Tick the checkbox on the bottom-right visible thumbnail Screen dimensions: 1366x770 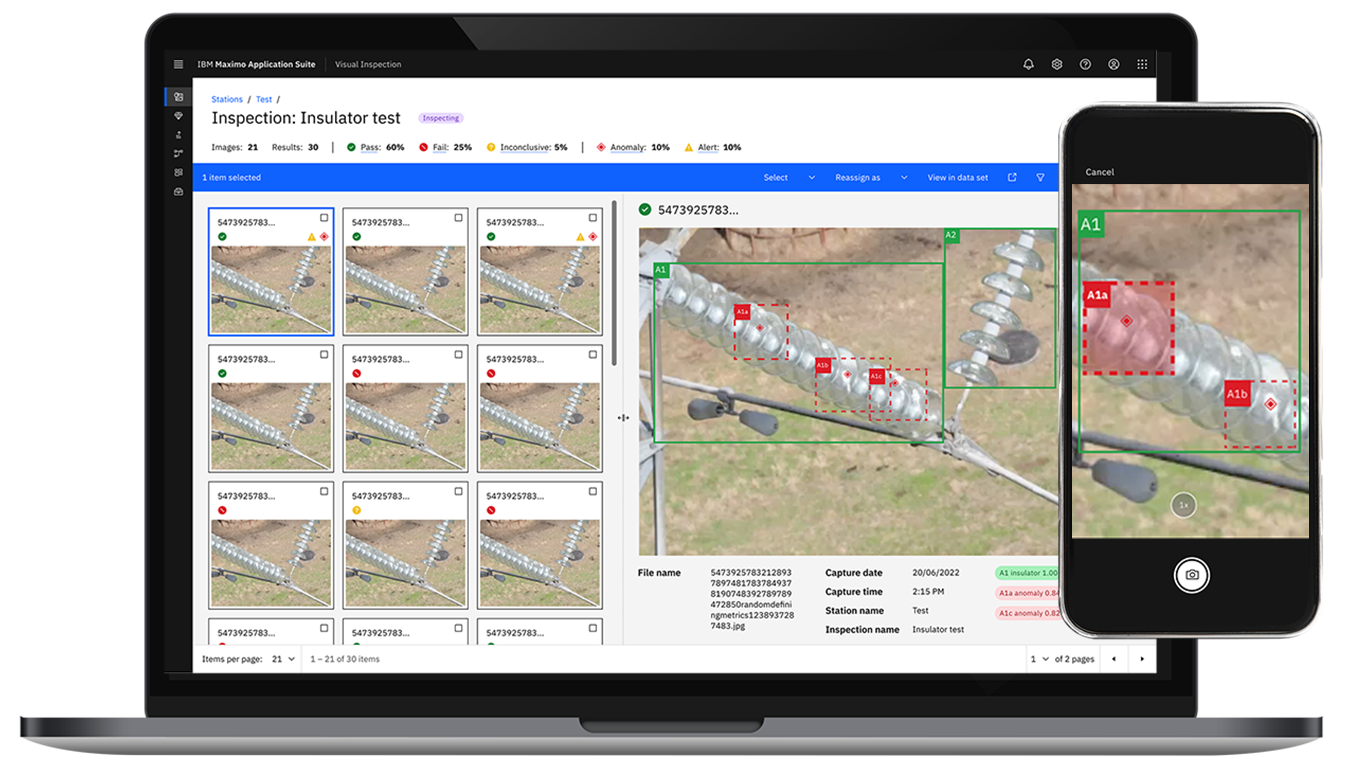[592, 628]
